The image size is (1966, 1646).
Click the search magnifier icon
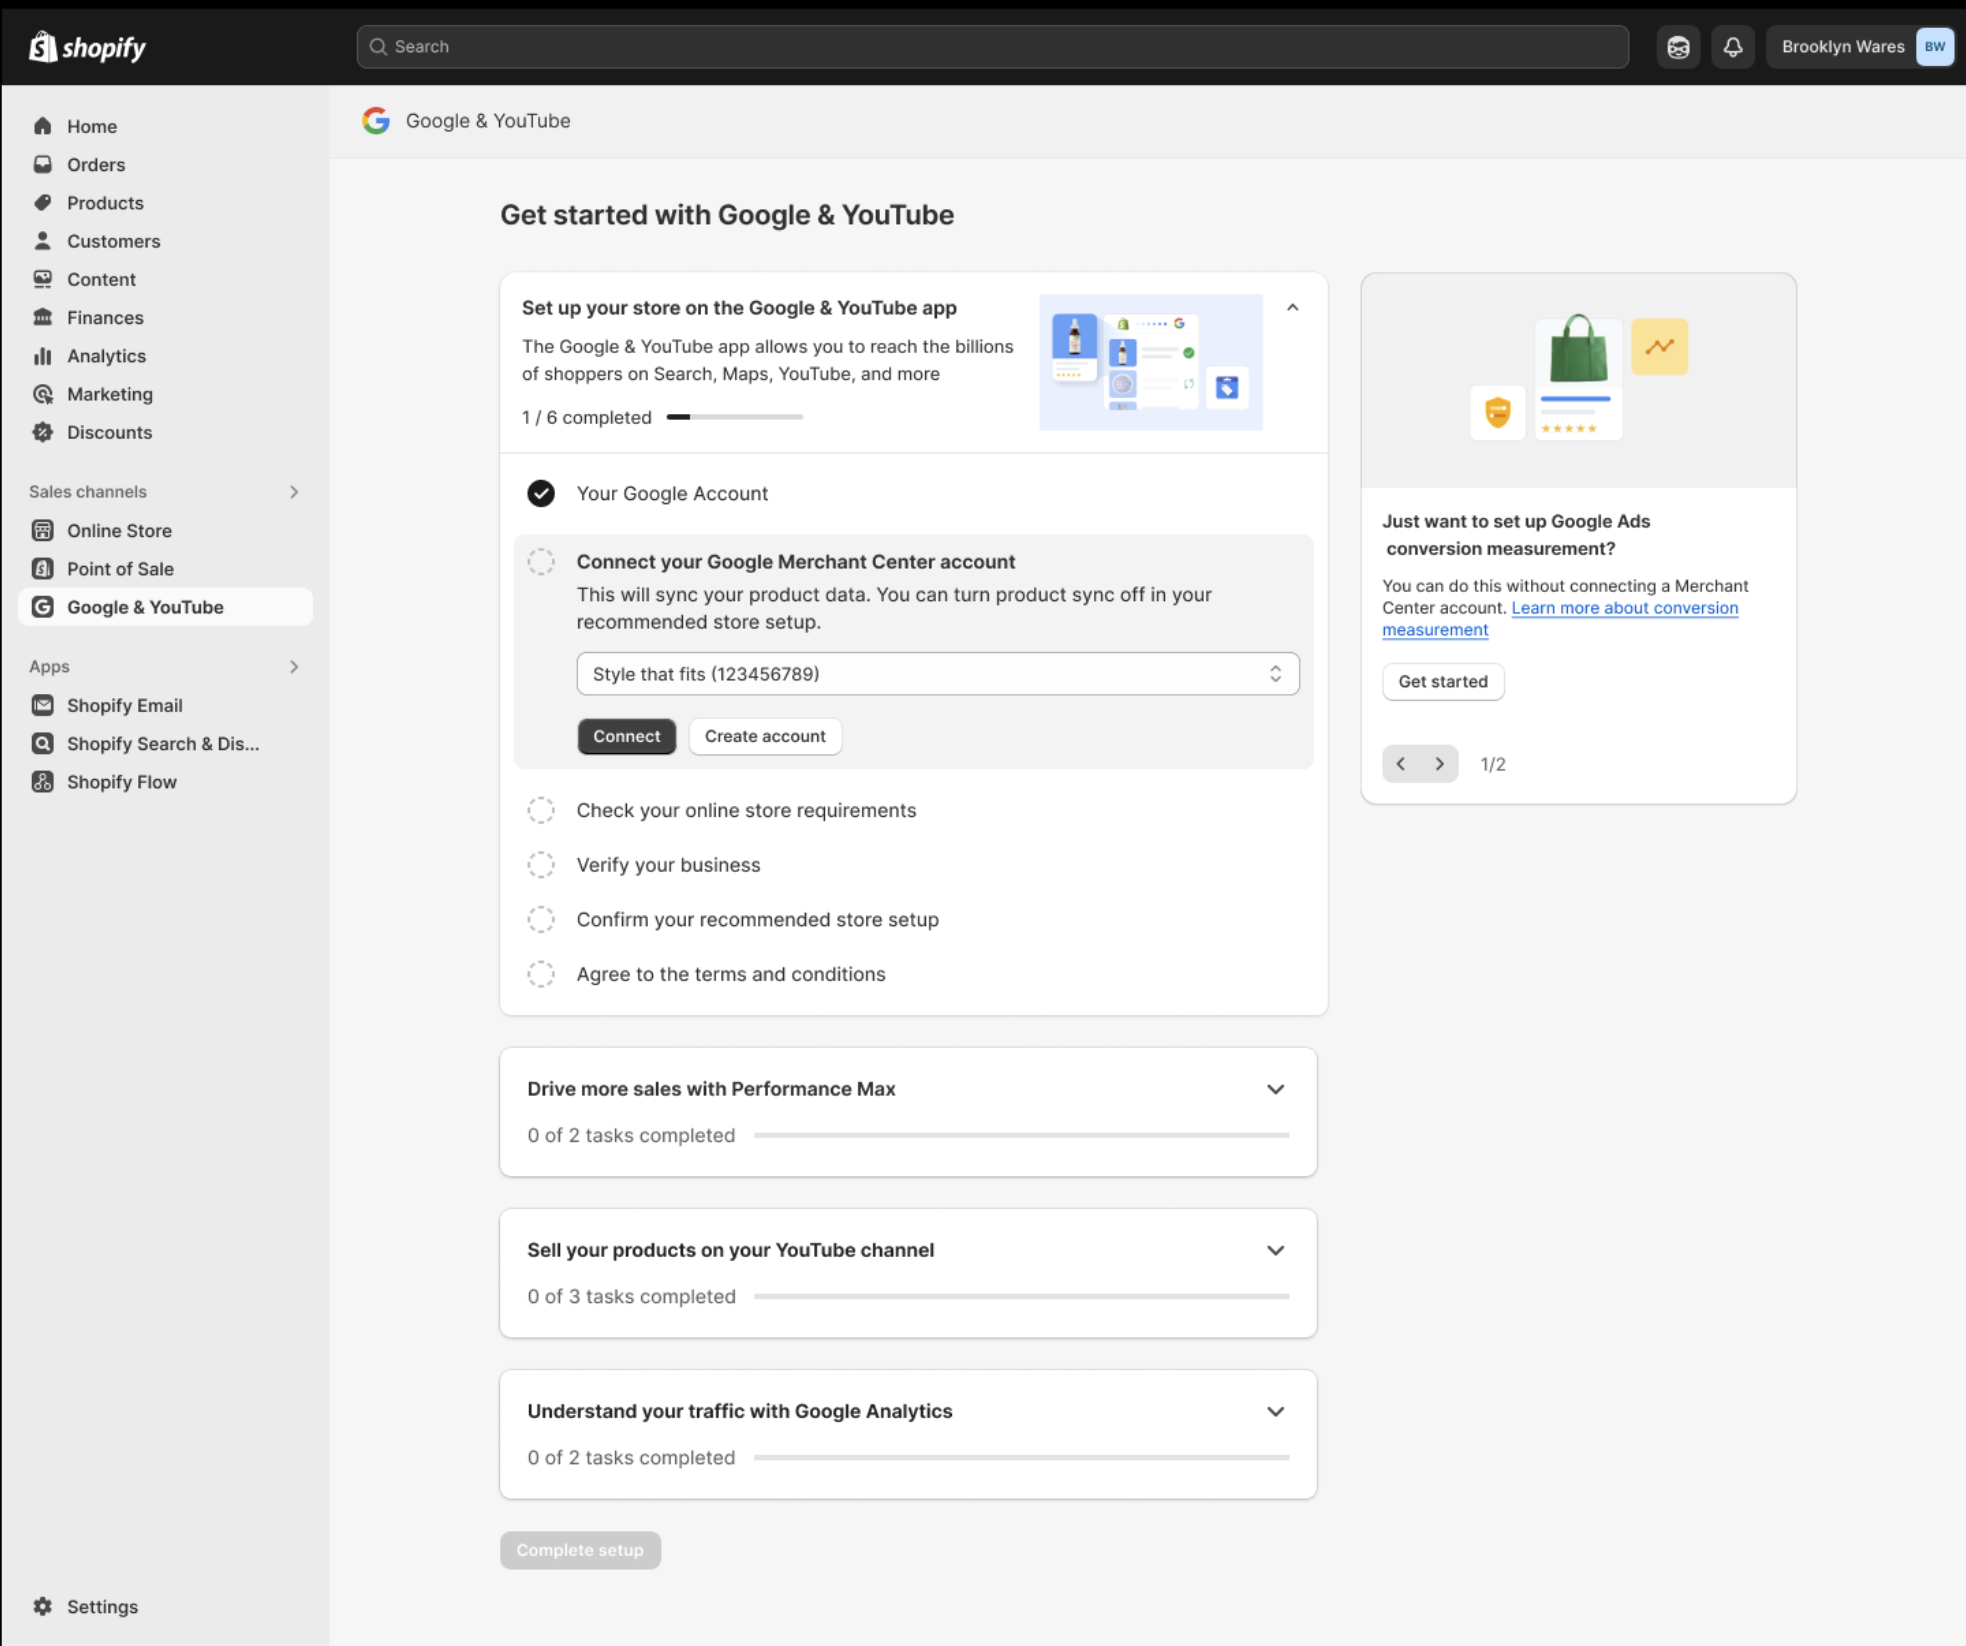pyautogui.click(x=378, y=46)
